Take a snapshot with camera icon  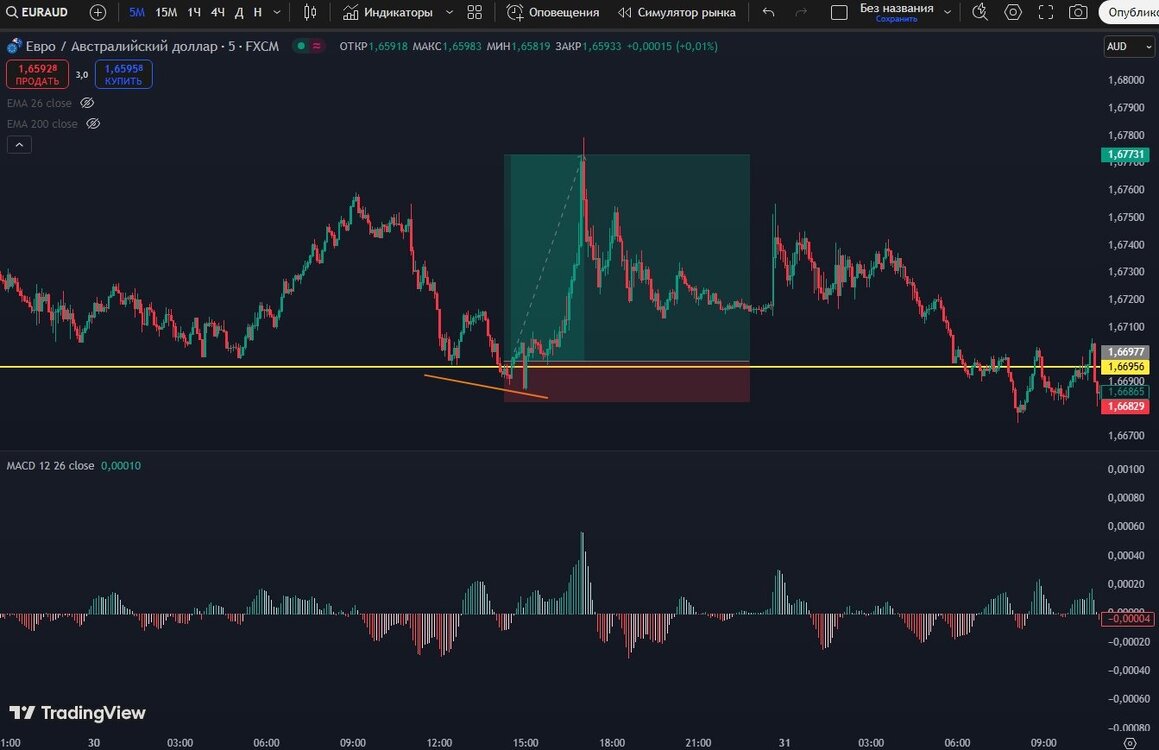pyautogui.click(x=1078, y=12)
